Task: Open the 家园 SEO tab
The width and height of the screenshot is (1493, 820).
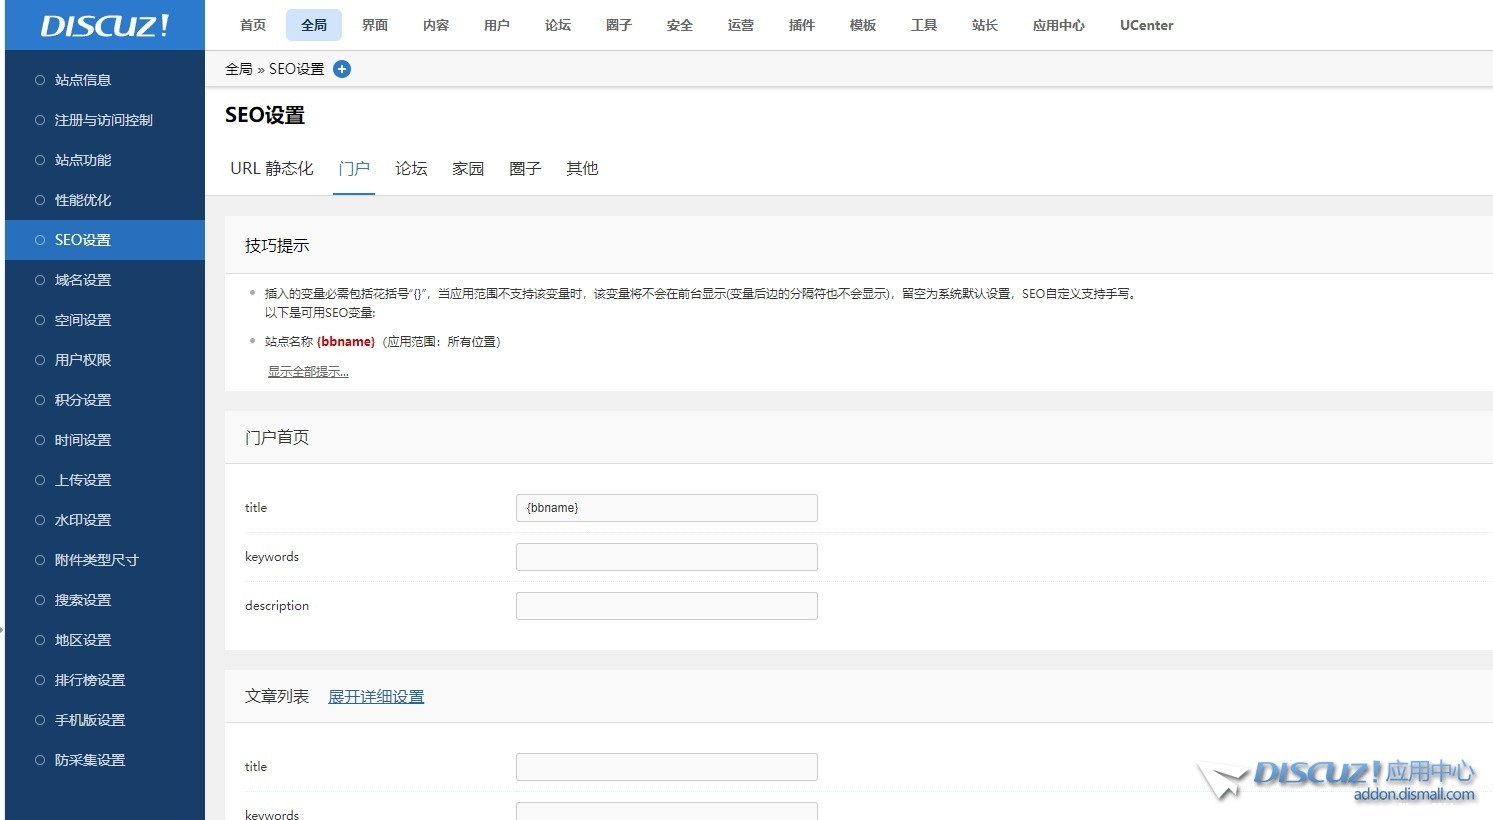Action: (468, 169)
